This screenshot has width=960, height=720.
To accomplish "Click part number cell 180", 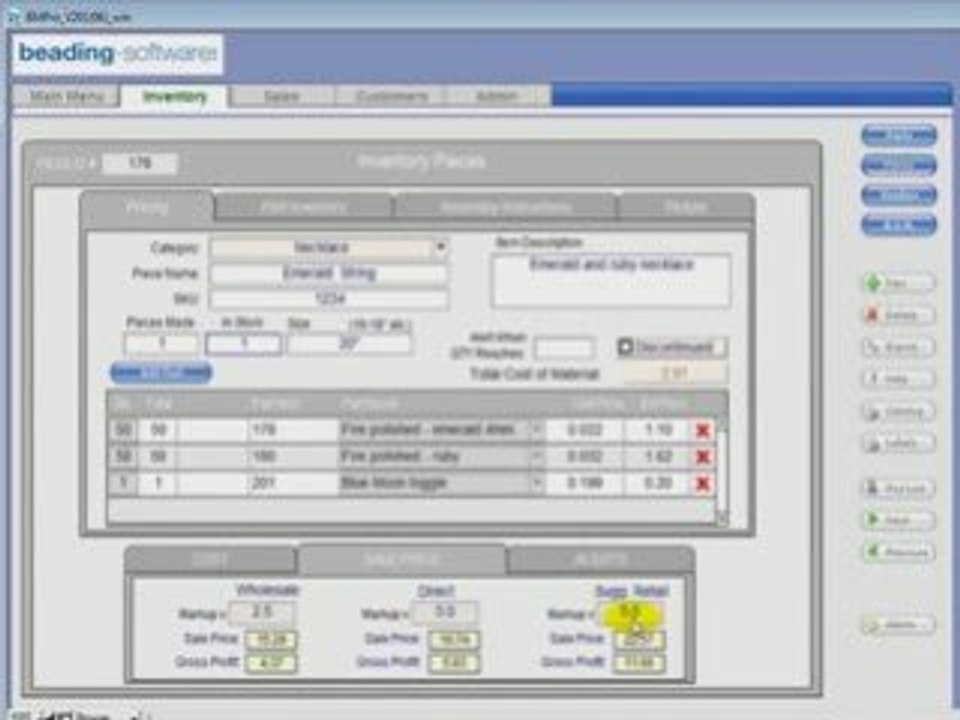I will click(x=293, y=457).
